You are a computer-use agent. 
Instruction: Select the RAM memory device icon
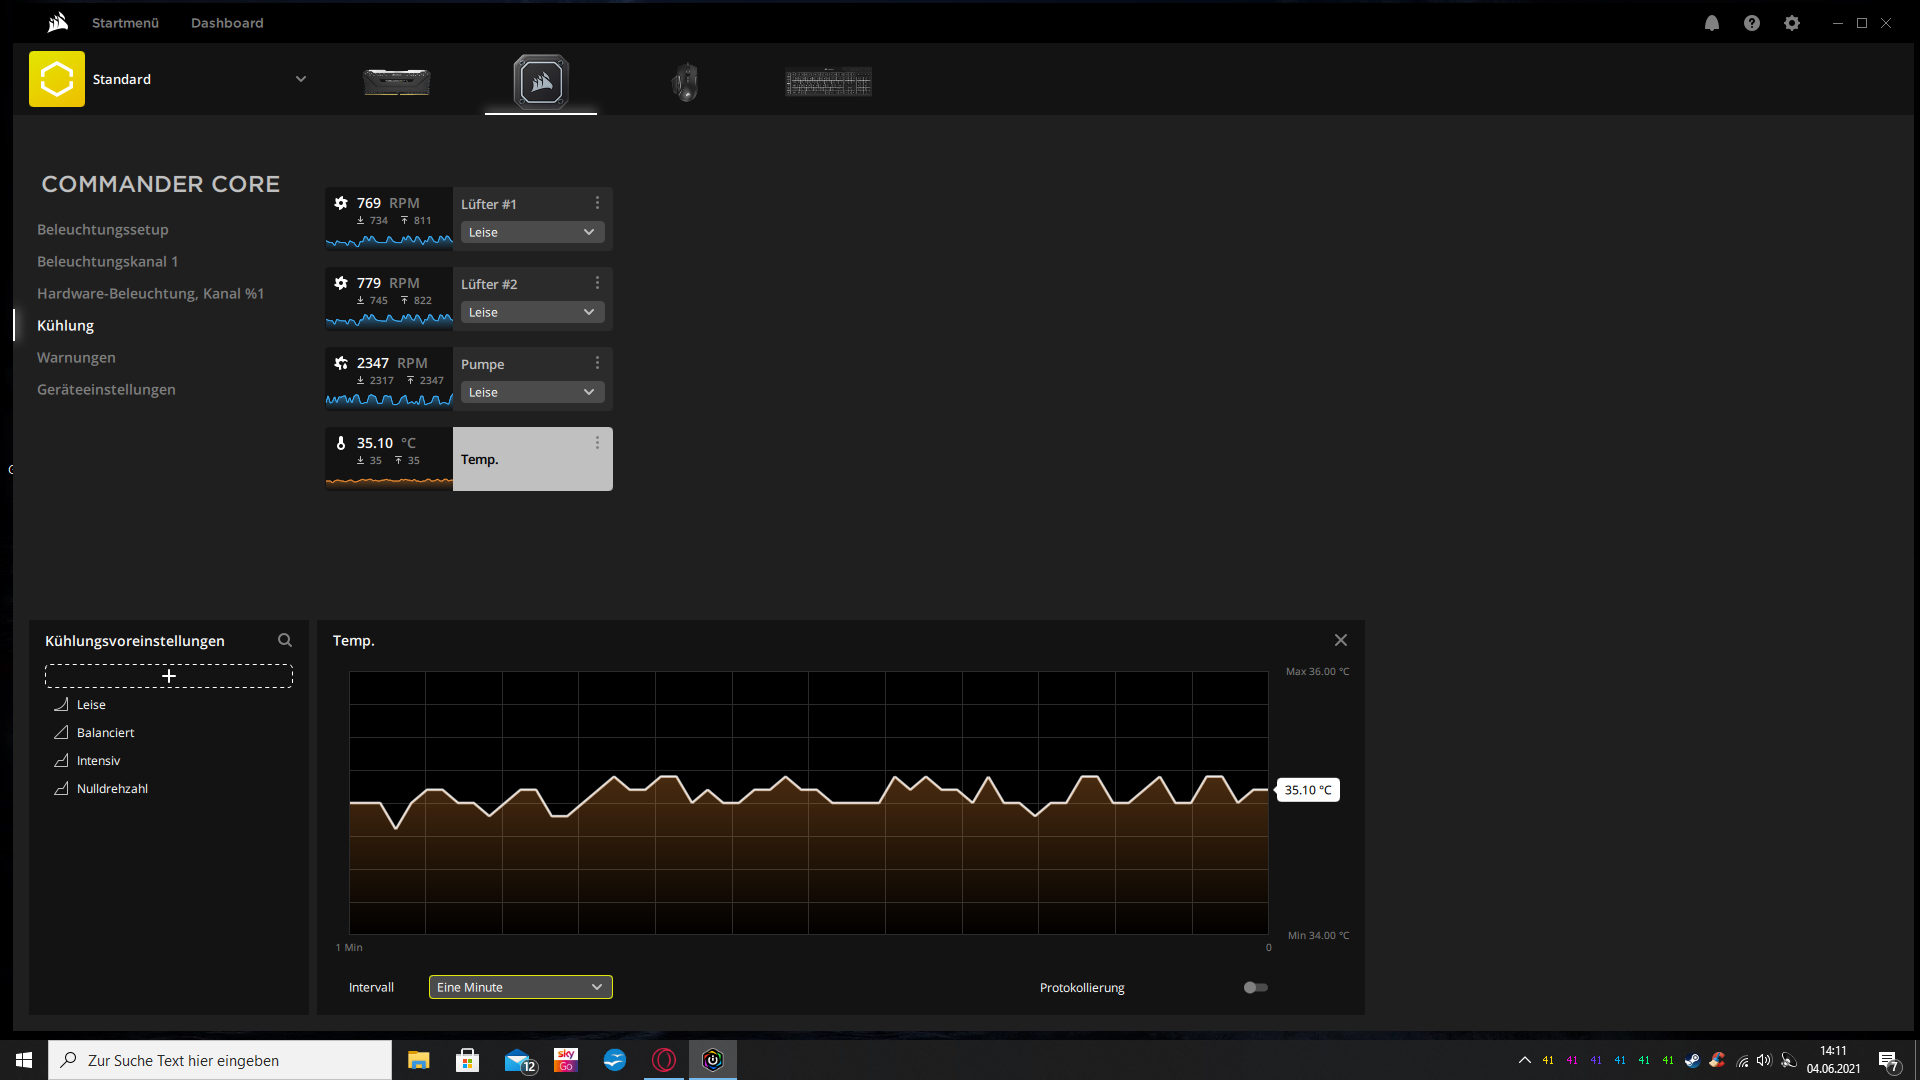[x=396, y=82]
